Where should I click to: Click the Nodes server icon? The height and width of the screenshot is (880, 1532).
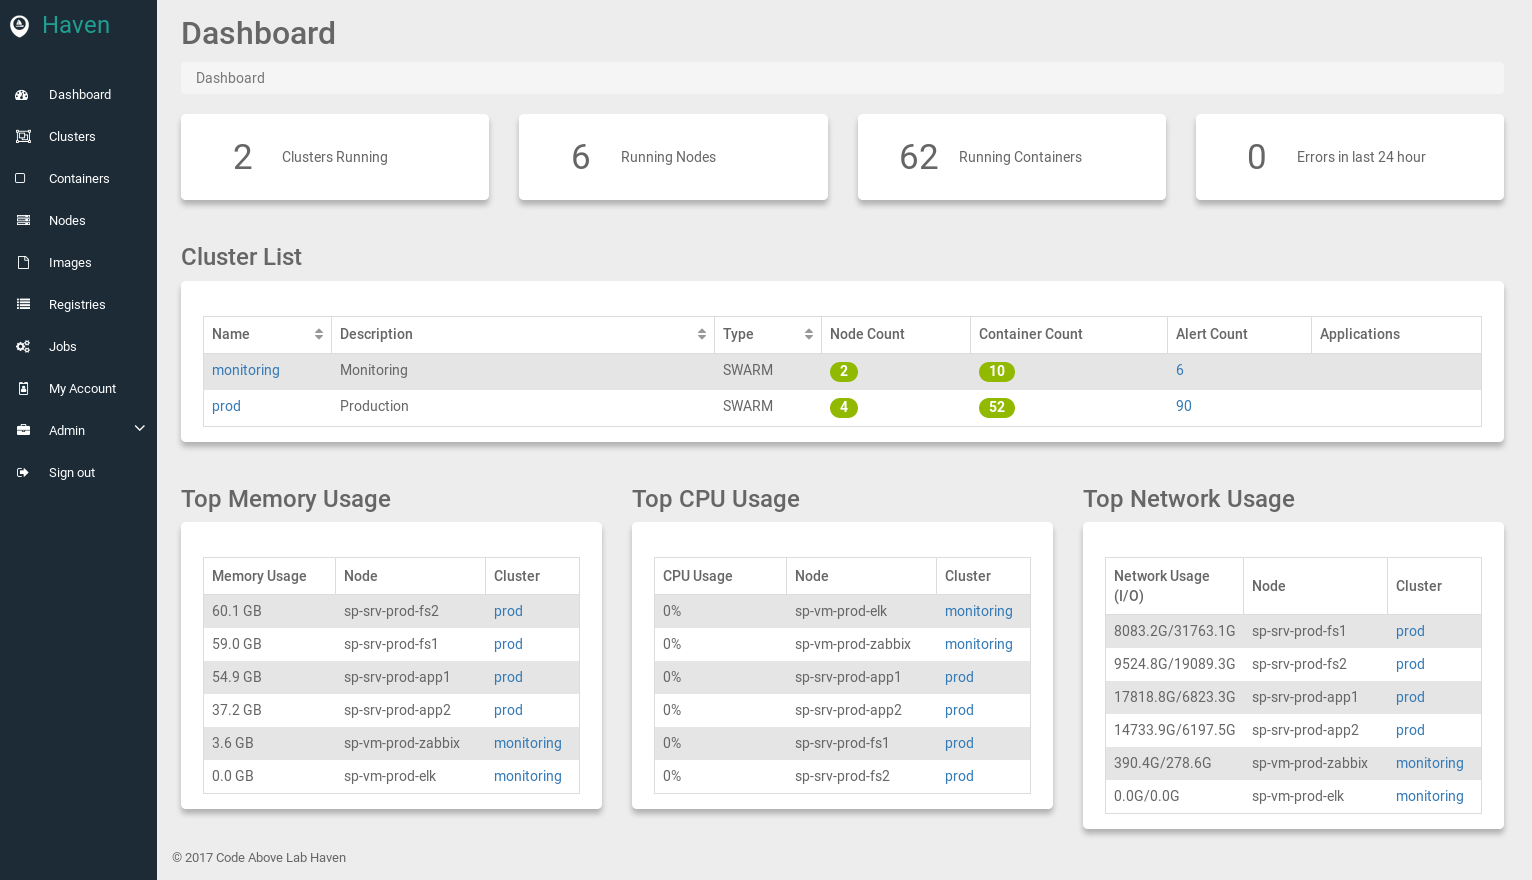tap(23, 221)
